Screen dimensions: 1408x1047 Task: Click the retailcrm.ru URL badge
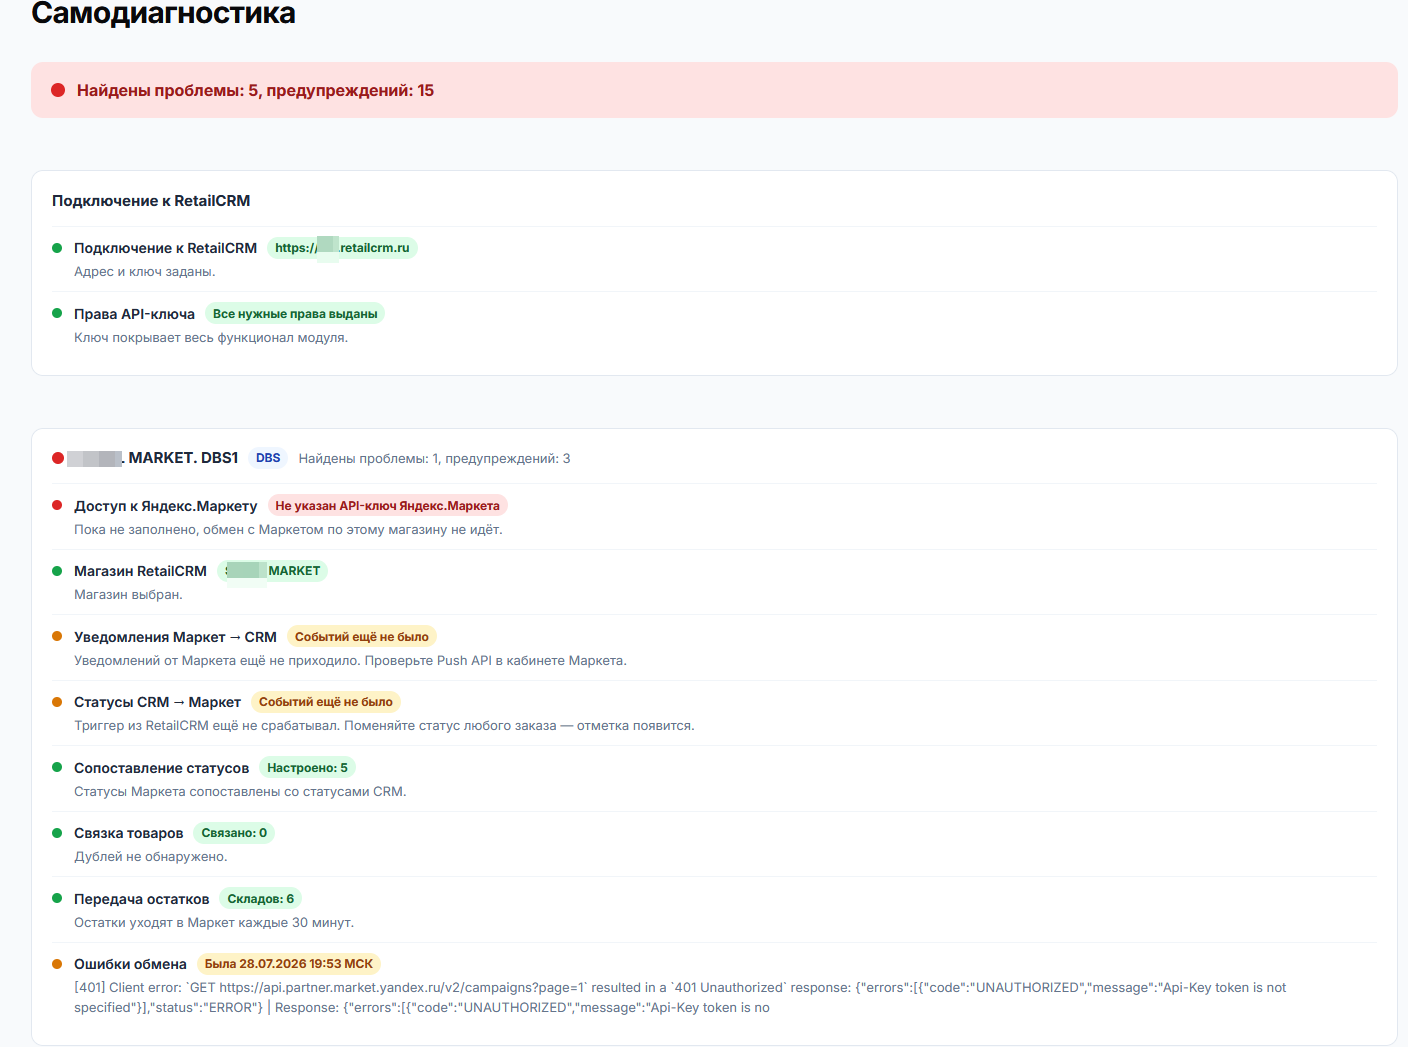[x=342, y=248]
